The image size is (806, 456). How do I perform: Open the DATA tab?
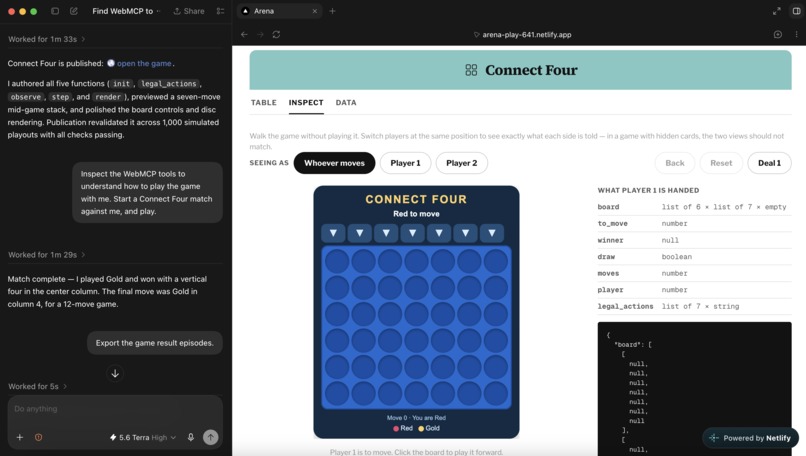(346, 102)
